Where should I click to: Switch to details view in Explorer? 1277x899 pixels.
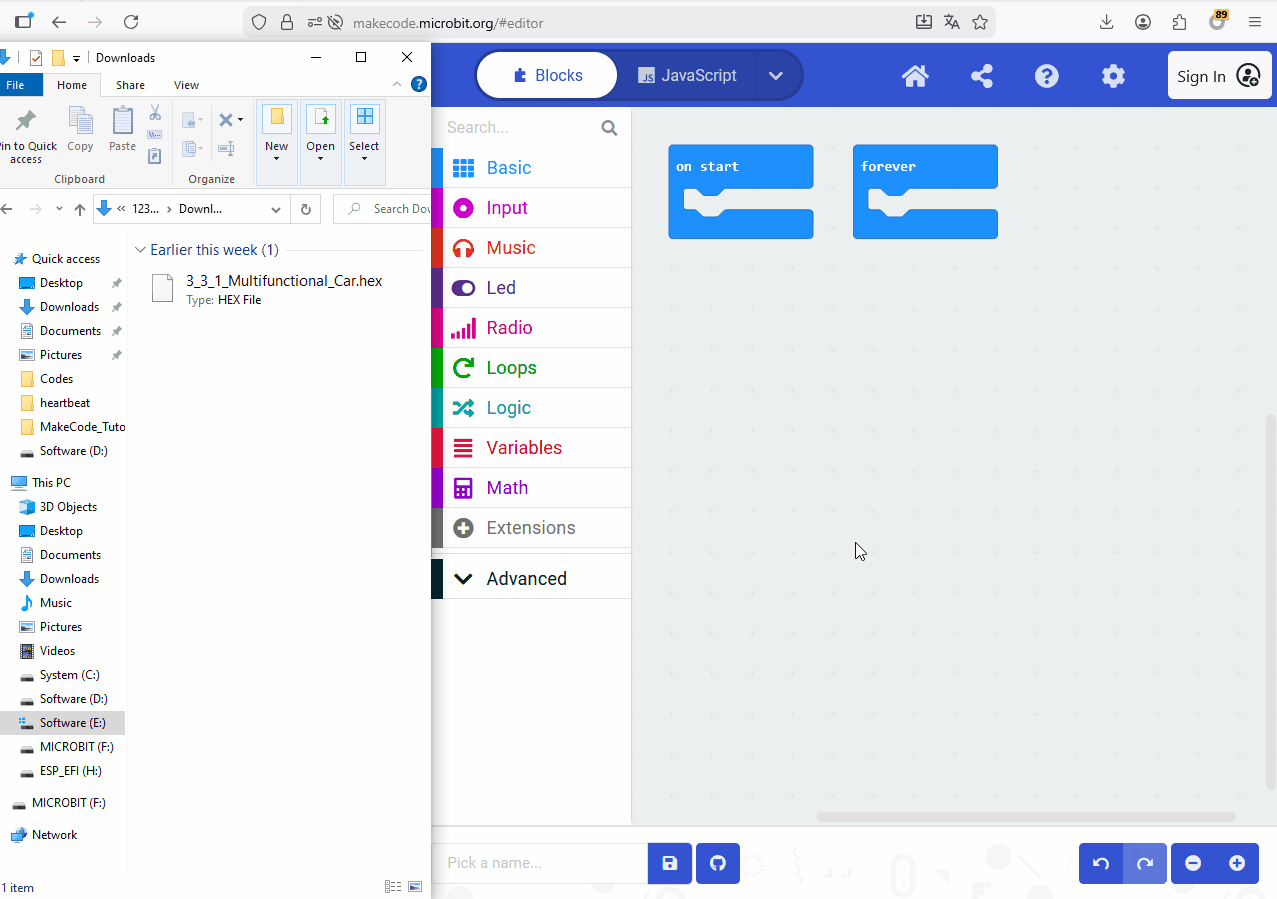pos(393,887)
